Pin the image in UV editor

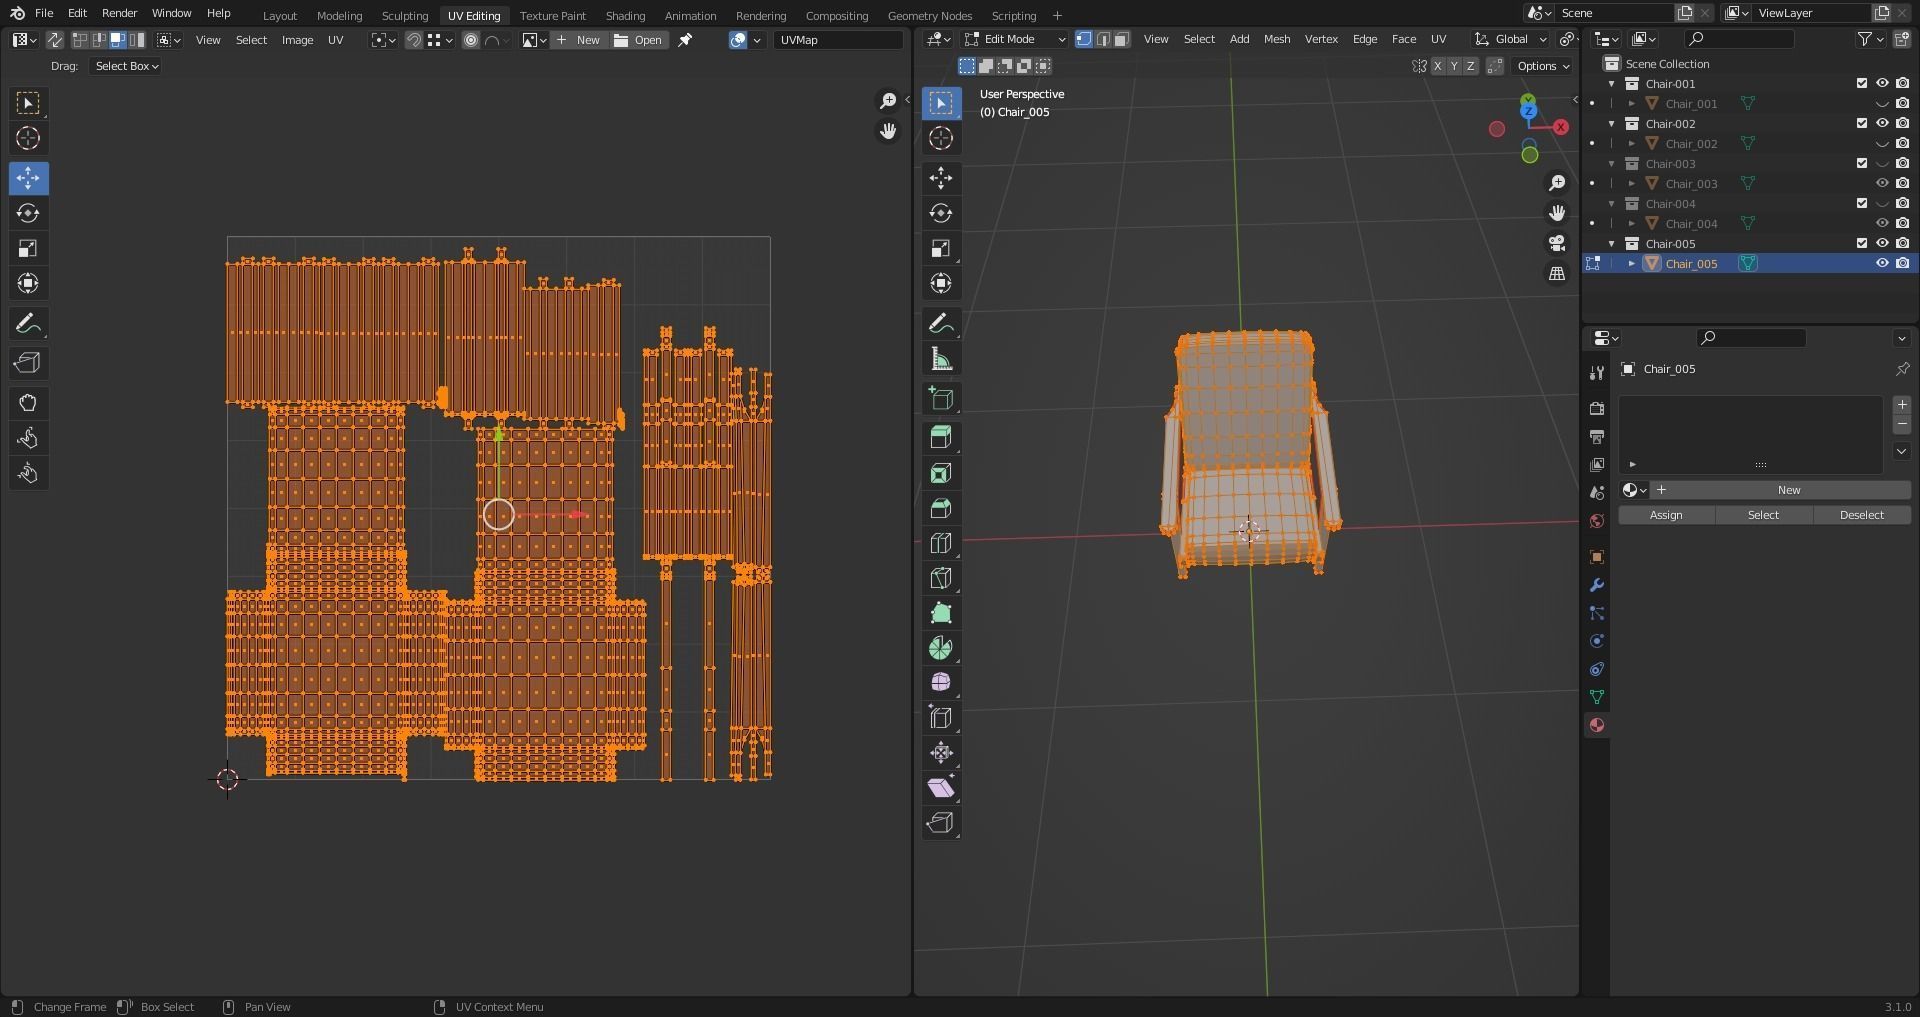pyautogui.click(x=686, y=40)
